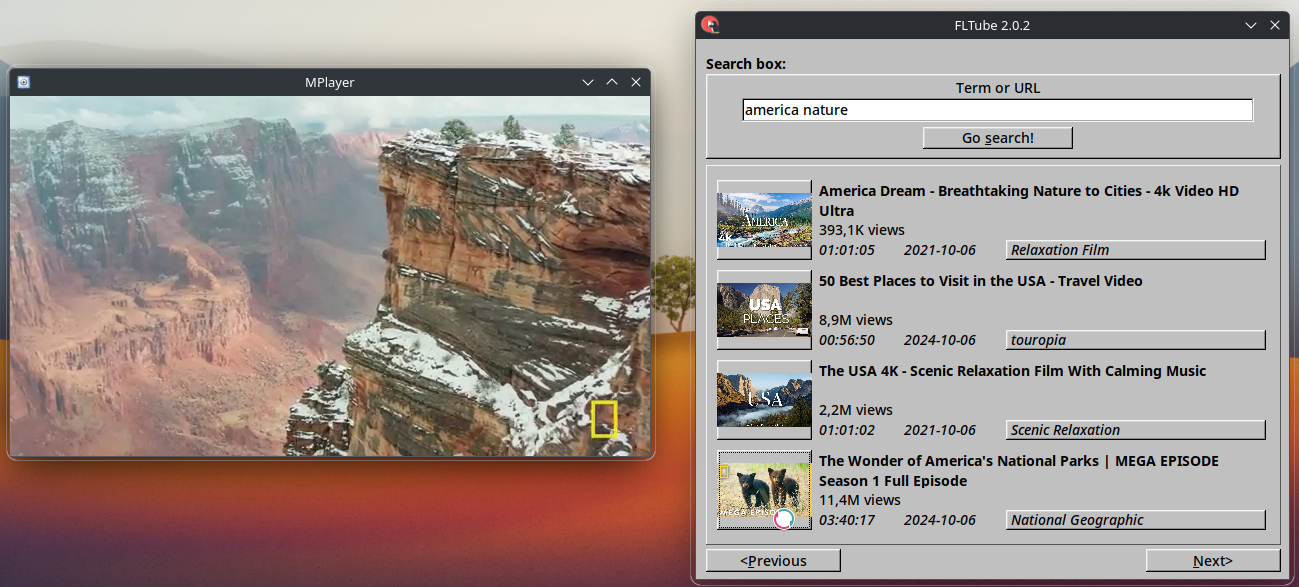This screenshot has width=1299, height=587.
Task: Open the National Parks MEGA EPISODE thumbnail
Action: (x=764, y=490)
